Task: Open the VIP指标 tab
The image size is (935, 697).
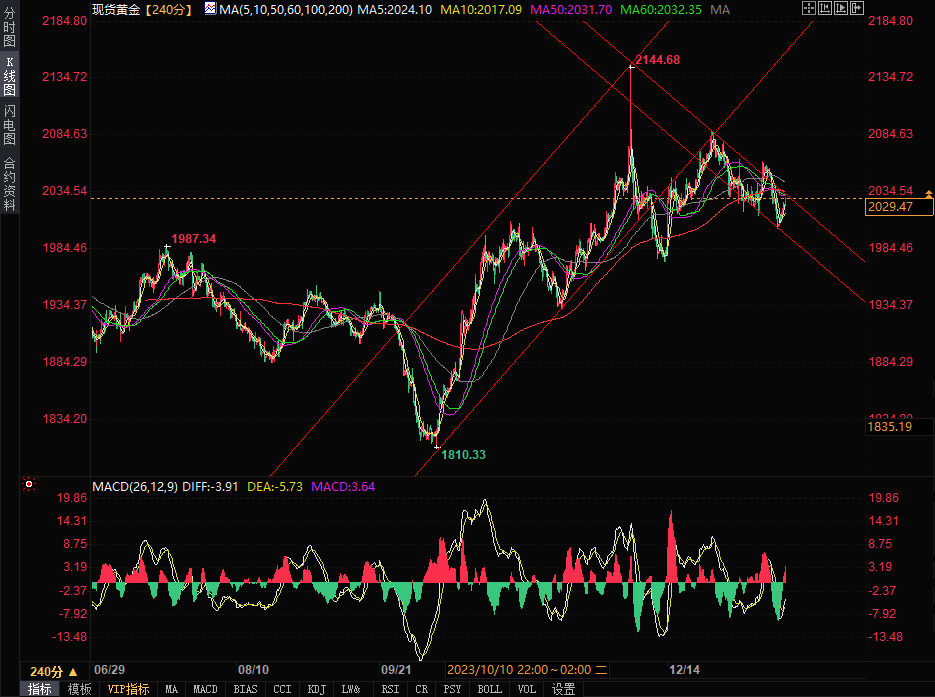Action: [x=128, y=689]
